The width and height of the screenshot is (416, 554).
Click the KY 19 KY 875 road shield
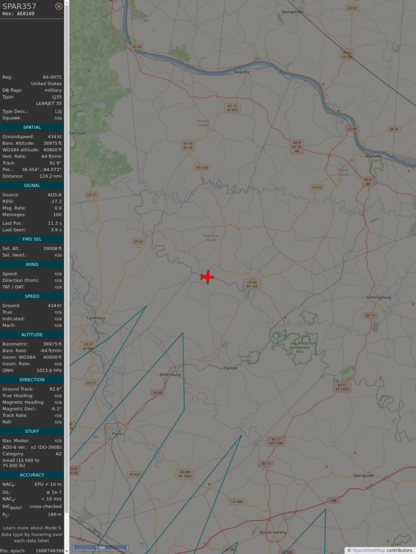tap(232, 108)
